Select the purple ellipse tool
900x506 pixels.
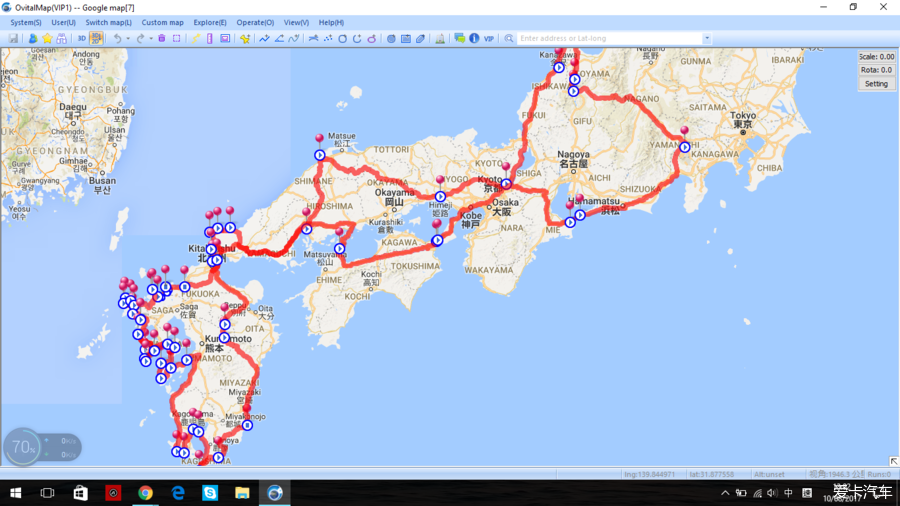[x=372, y=38]
